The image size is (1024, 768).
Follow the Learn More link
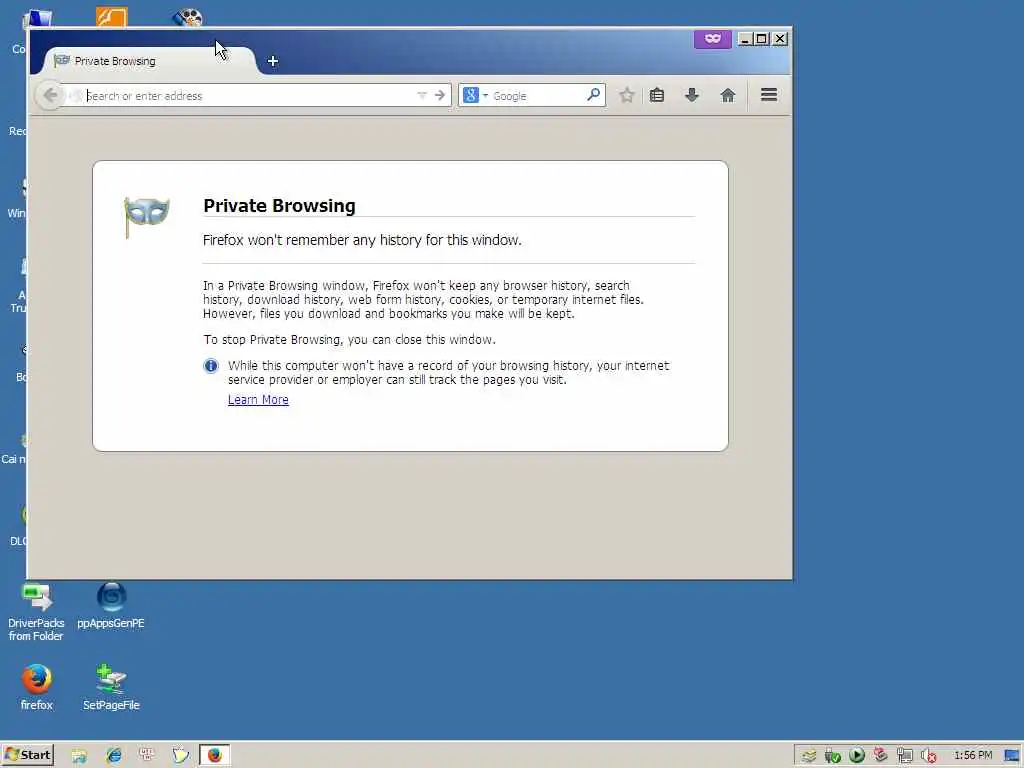258,400
